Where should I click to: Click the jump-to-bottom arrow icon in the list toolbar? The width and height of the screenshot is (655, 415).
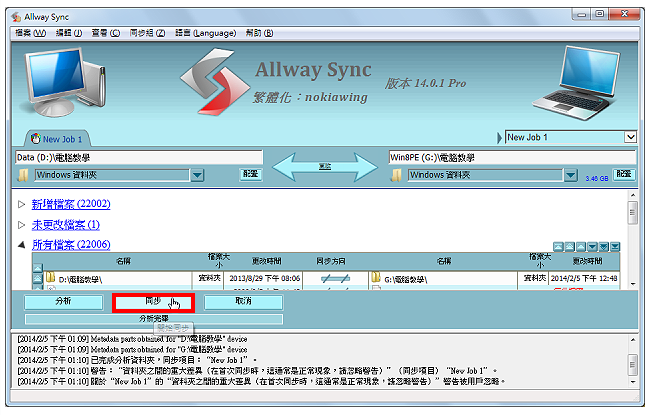614,247
